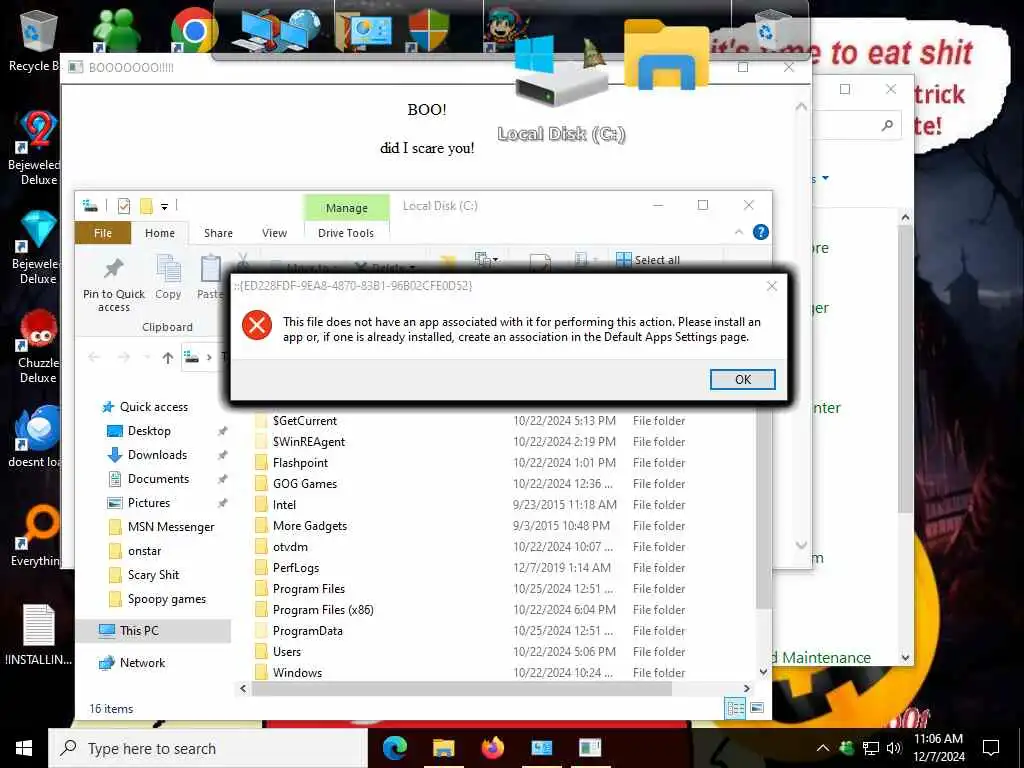Open the MSN Messenger desktop shortcut

pyautogui.click(x=118, y=29)
